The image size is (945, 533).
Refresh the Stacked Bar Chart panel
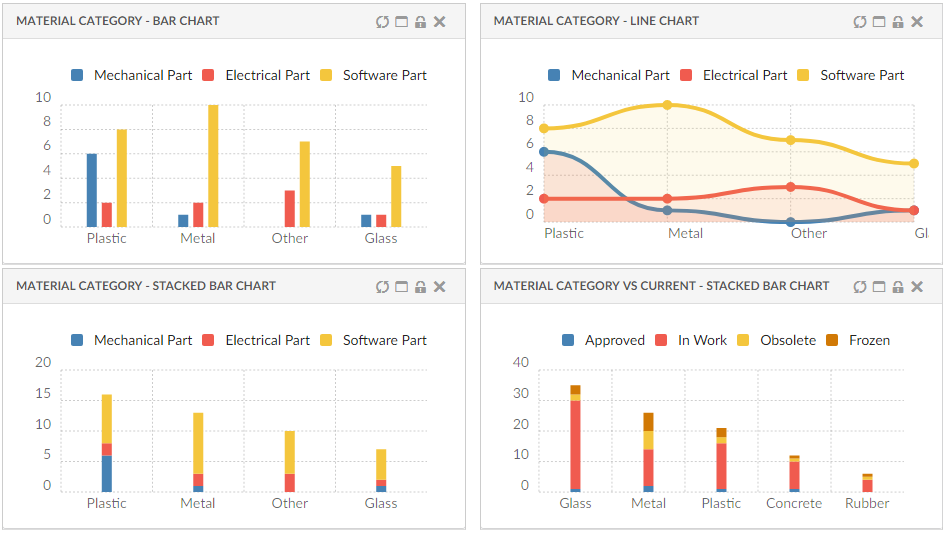382,287
